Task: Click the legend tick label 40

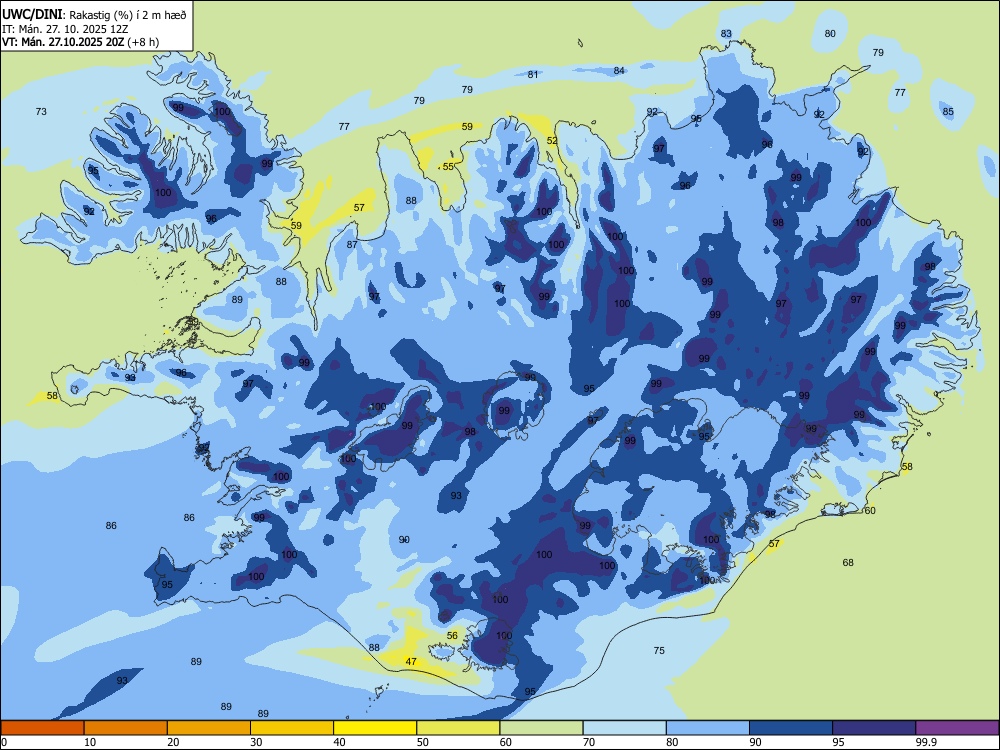Action: click(339, 742)
